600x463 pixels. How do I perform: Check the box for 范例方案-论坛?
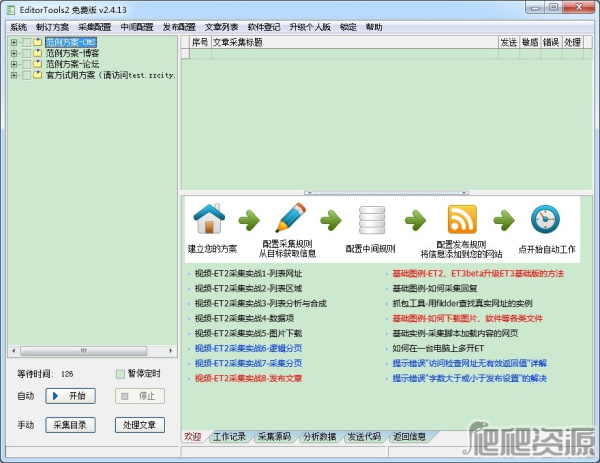point(26,64)
